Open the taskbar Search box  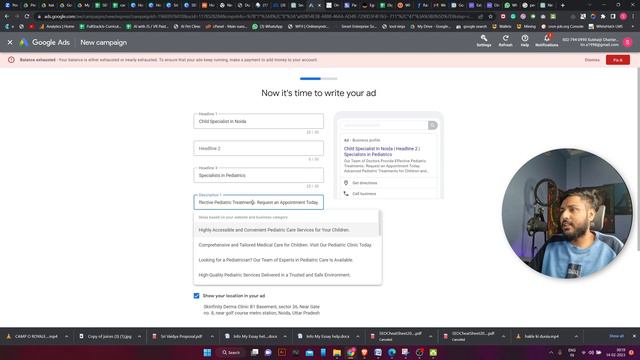(231, 352)
